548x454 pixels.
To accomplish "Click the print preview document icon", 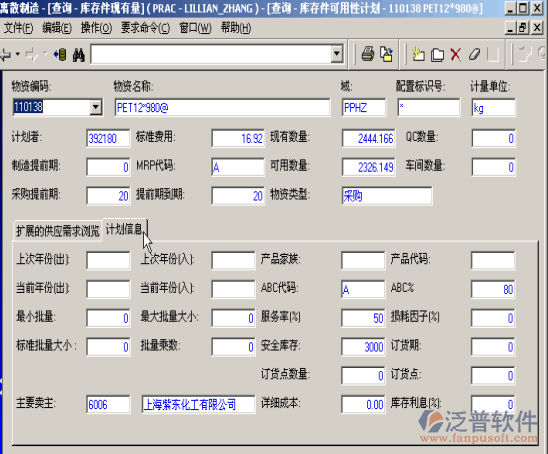I will pos(387,55).
